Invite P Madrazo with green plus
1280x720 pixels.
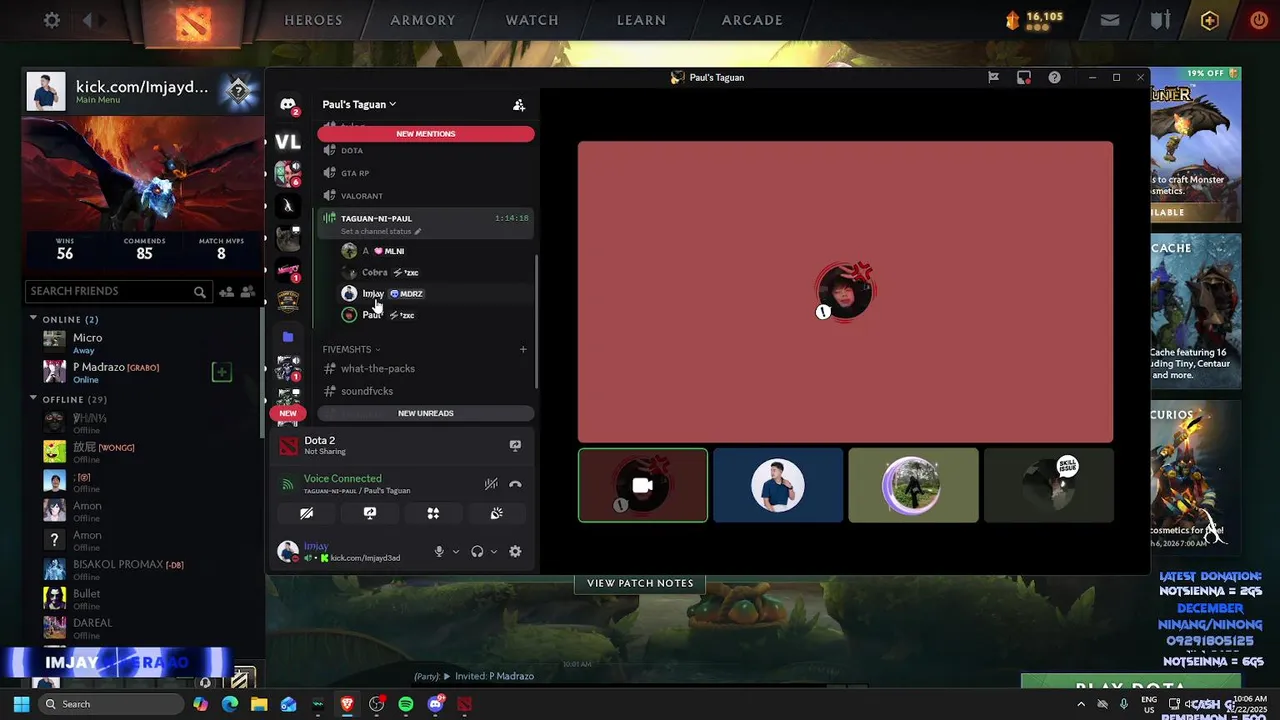[222, 372]
